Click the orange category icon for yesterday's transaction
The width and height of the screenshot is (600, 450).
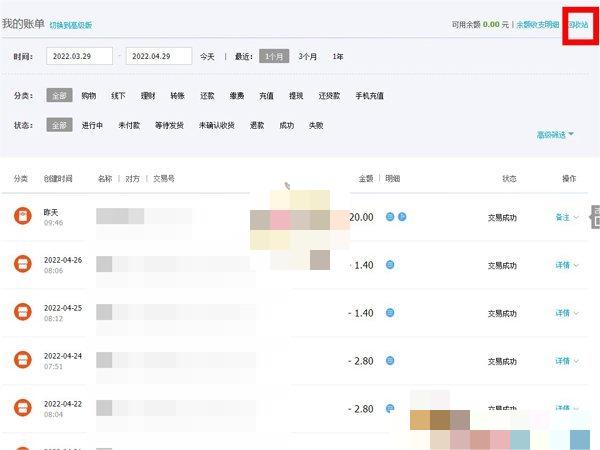tap(22, 216)
